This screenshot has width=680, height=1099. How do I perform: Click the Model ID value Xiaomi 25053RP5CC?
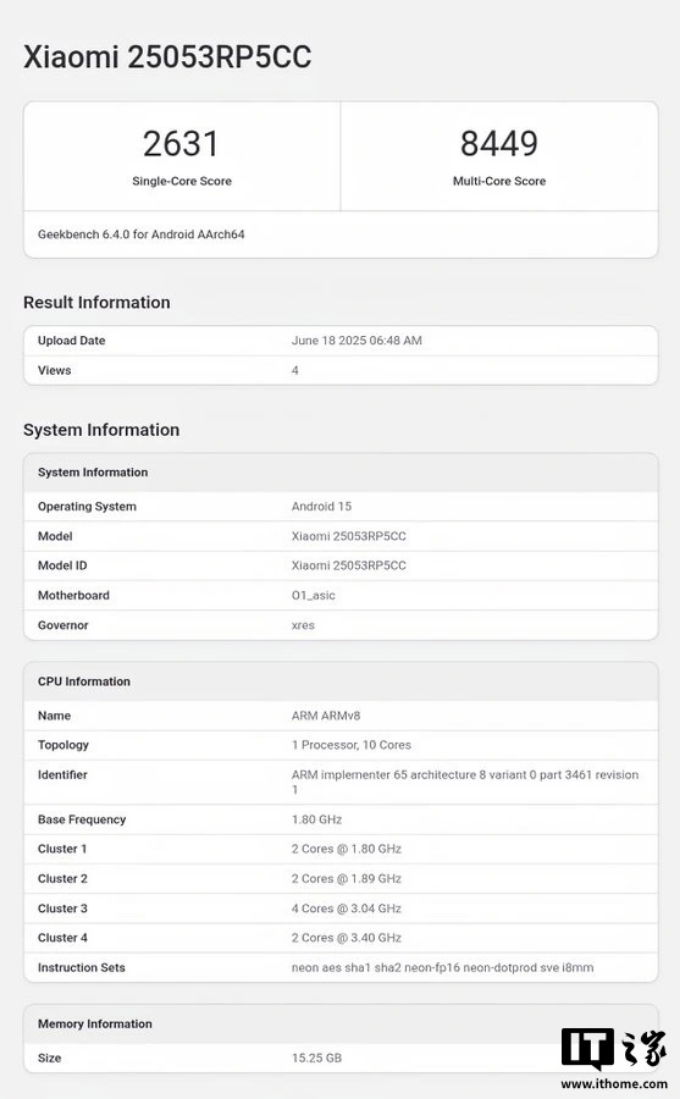348,566
